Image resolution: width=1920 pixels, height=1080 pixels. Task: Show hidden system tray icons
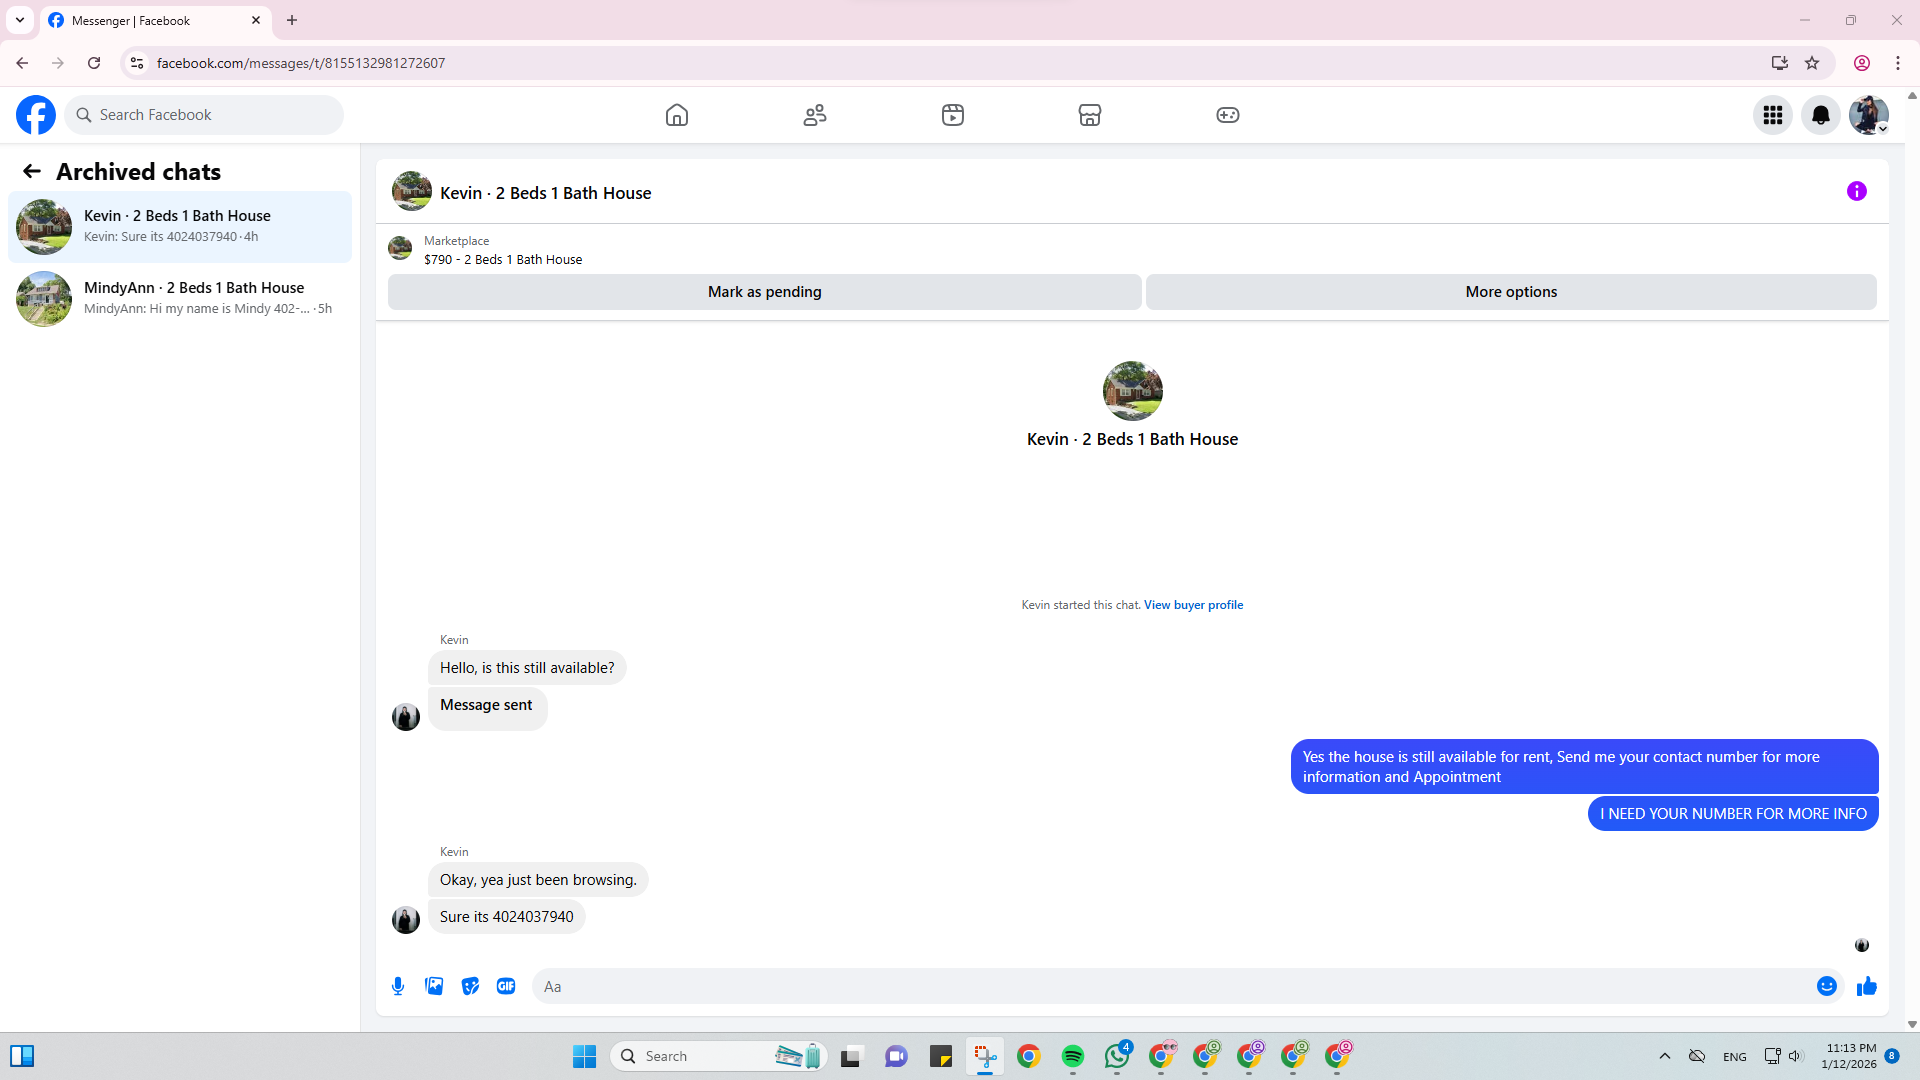click(1664, 1056)
